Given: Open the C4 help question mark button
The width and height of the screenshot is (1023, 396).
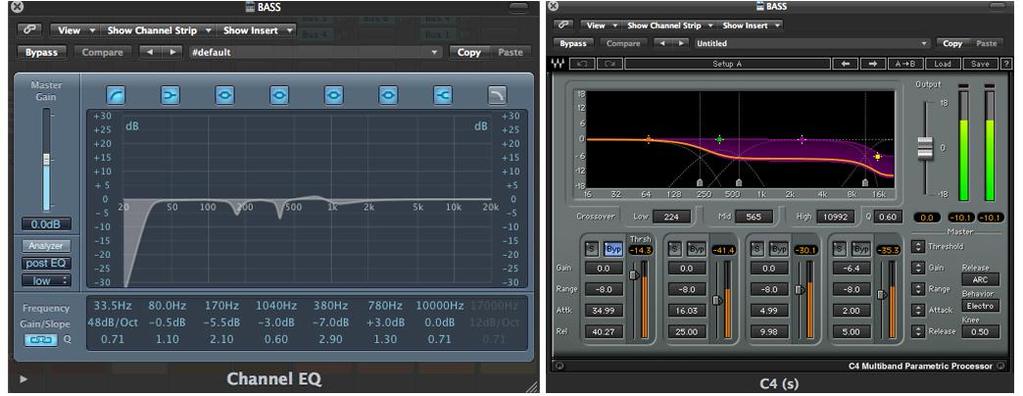Looking at the screenshot, I should [1007, 64].
